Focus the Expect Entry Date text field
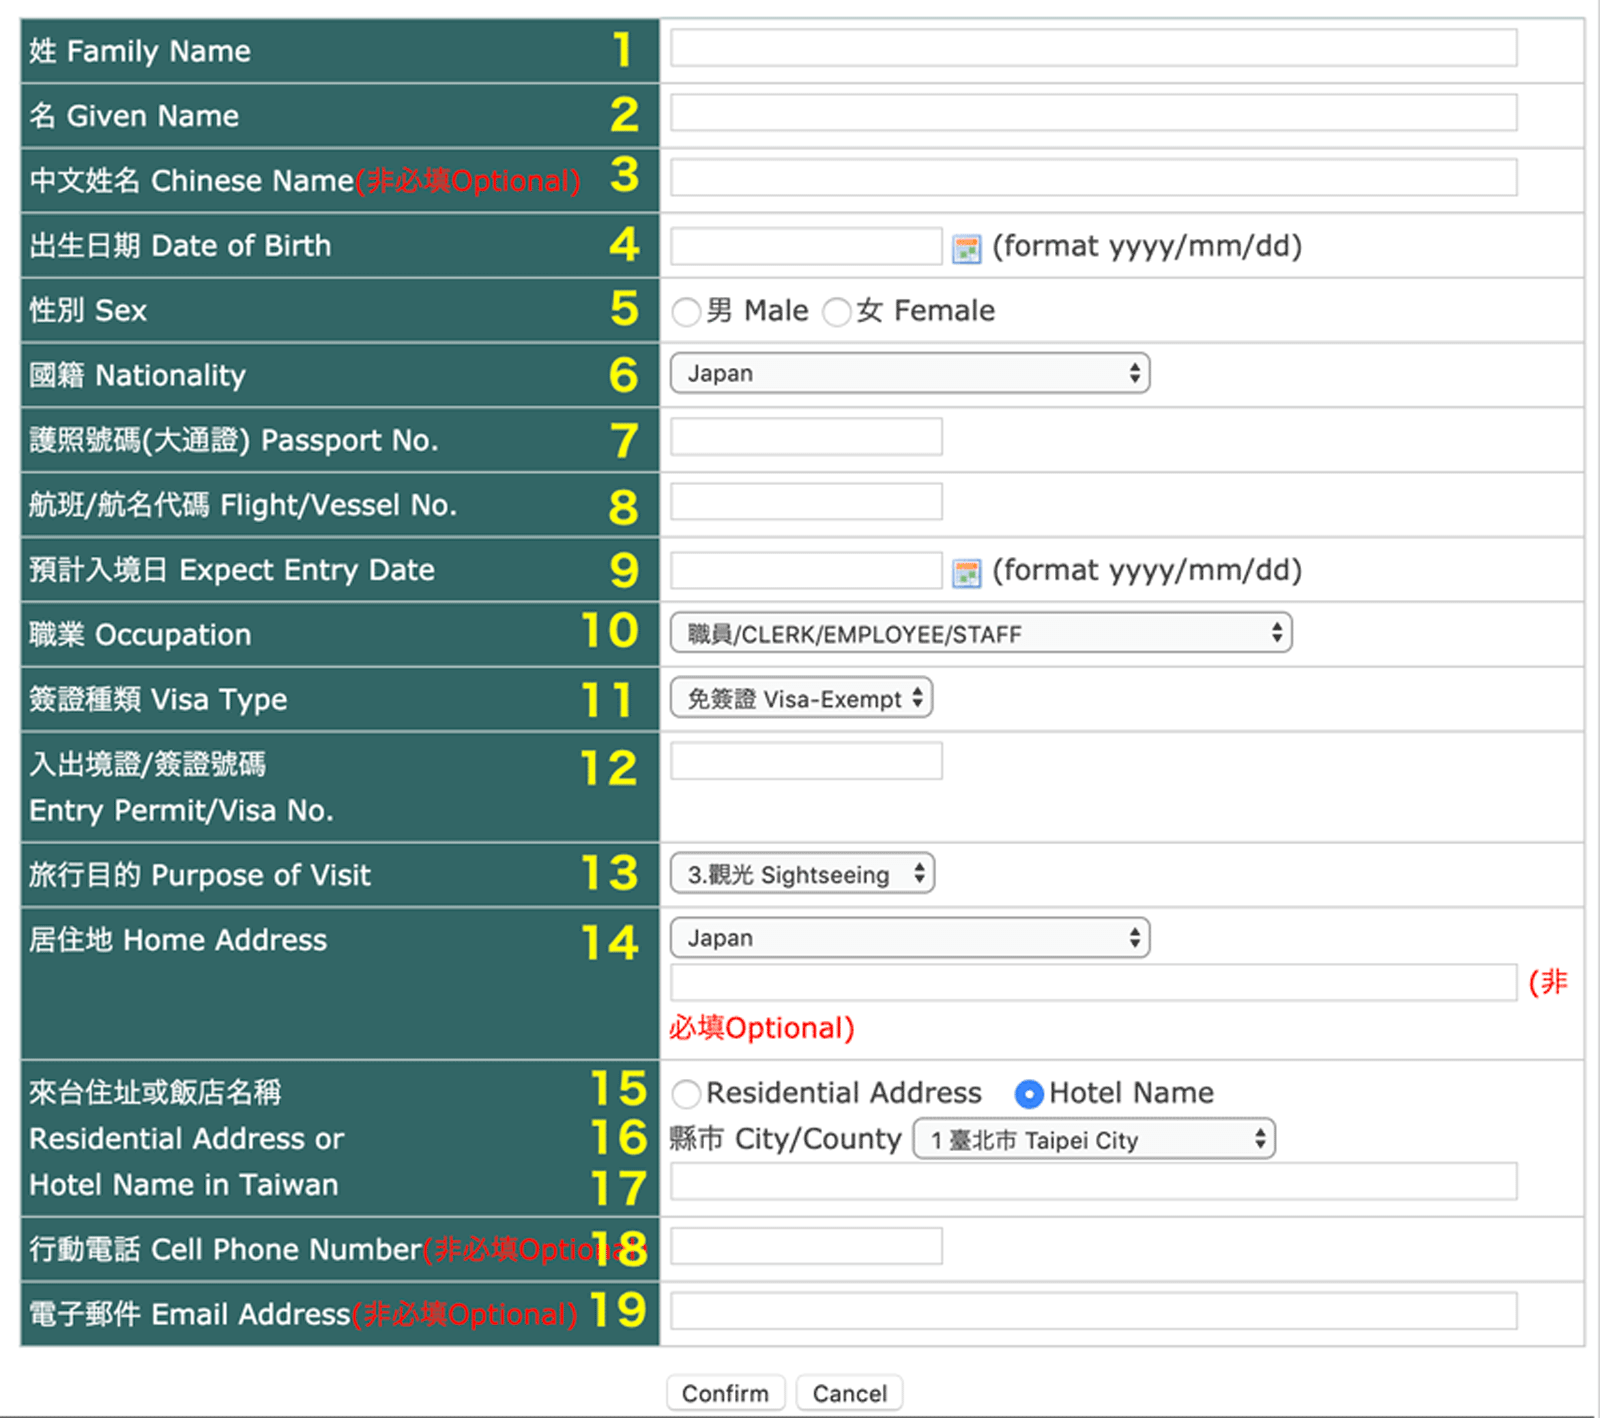 [x=806, y=570]
